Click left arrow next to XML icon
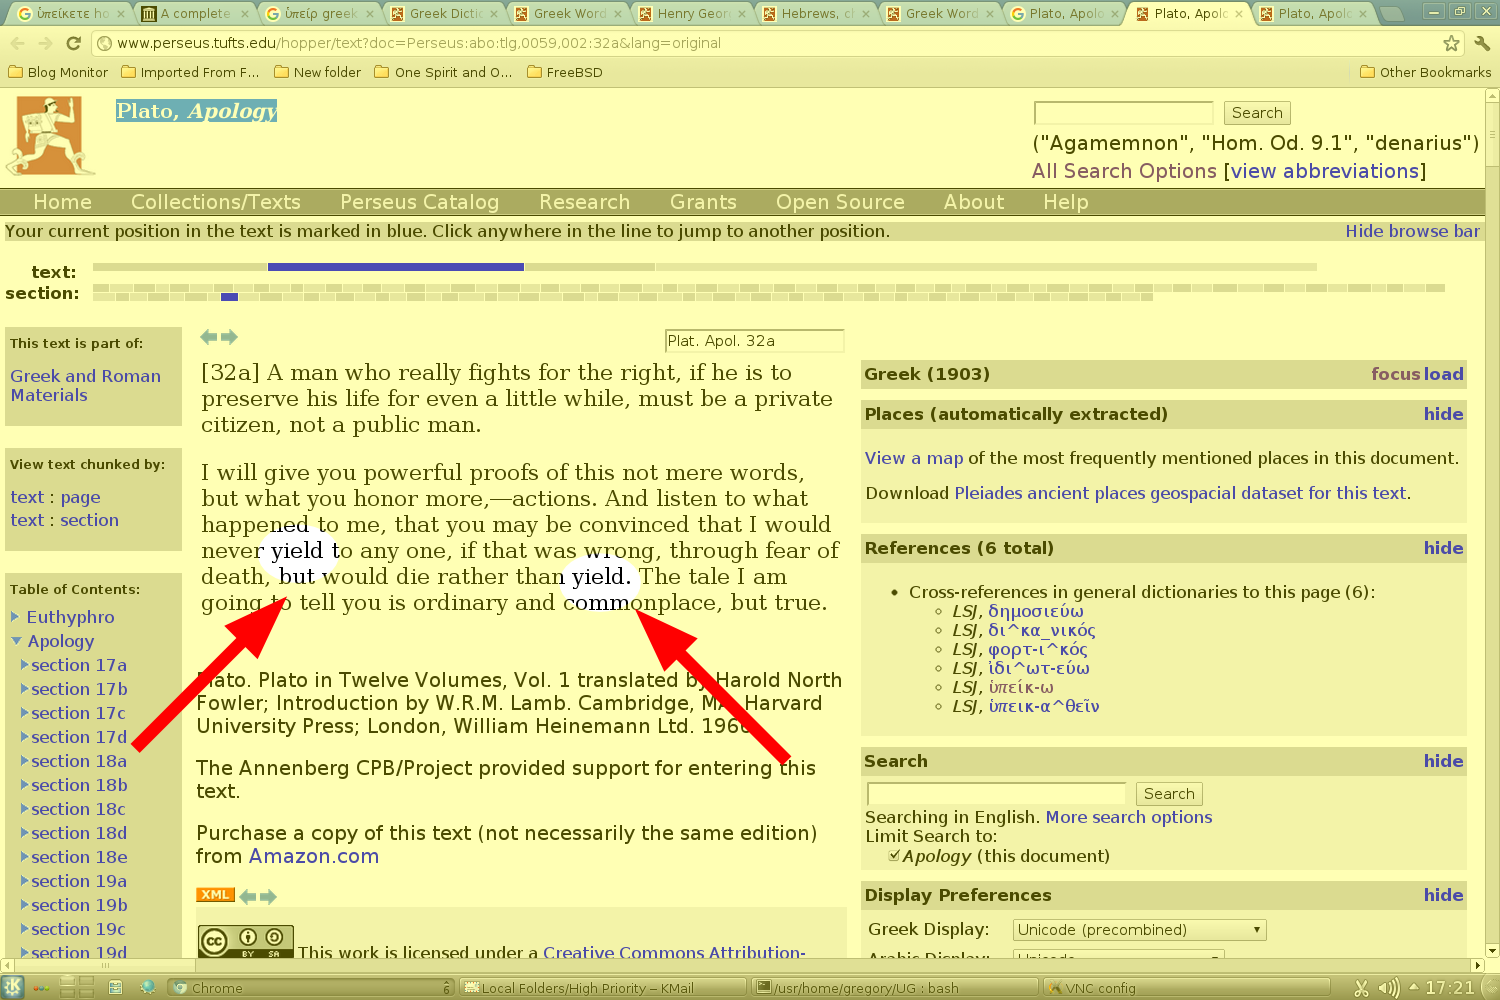This screenshot has width=1500, height=1000. point(247,897)
